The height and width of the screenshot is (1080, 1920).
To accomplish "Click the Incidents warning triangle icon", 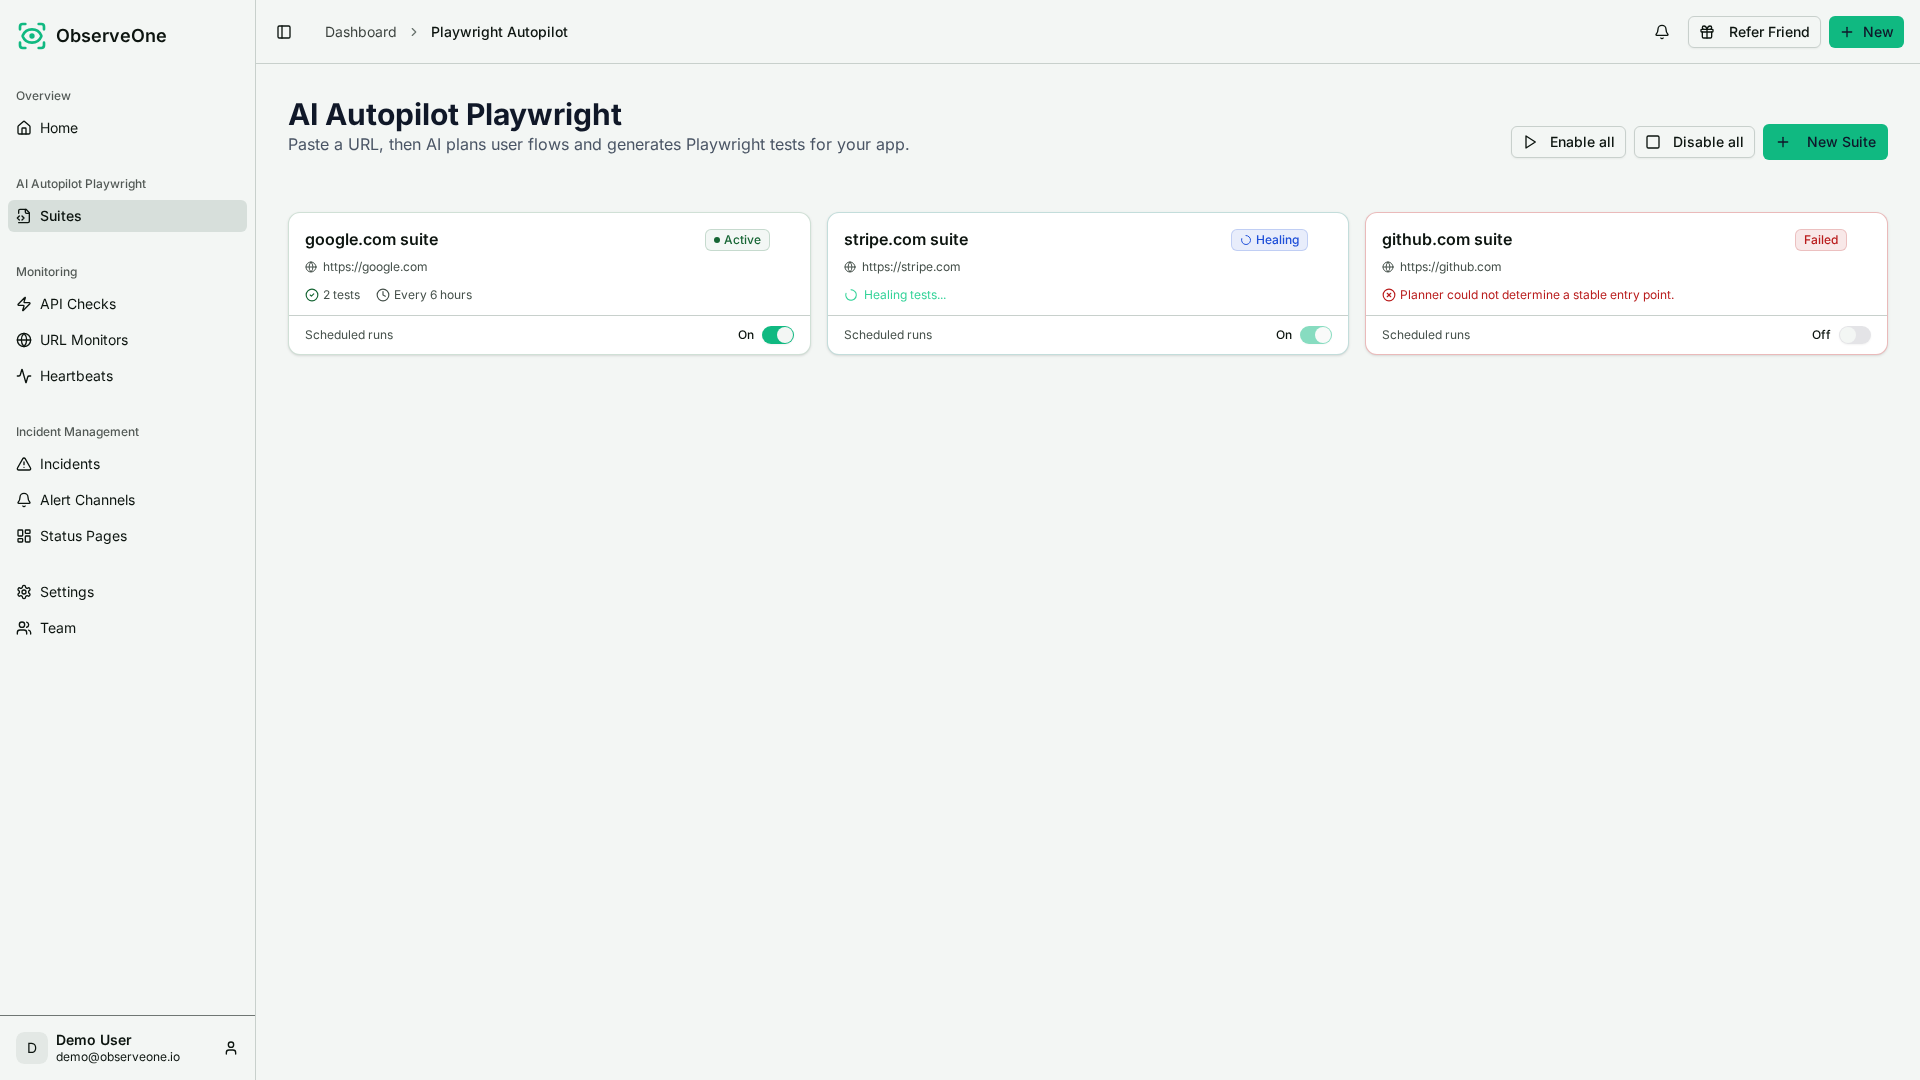I will tap(24, 464).
